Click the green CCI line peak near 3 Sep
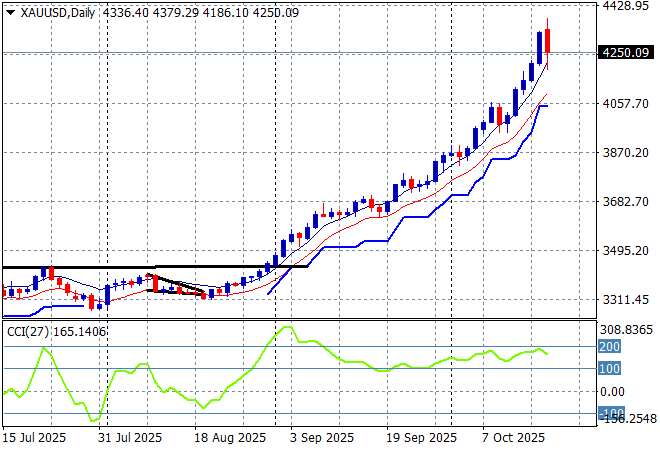660x450 pixels. 287,327
